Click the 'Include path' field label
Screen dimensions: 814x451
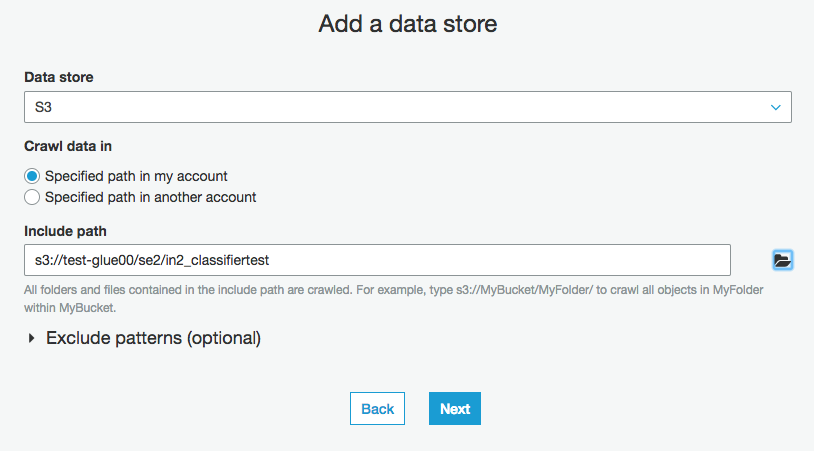point(65,231)
